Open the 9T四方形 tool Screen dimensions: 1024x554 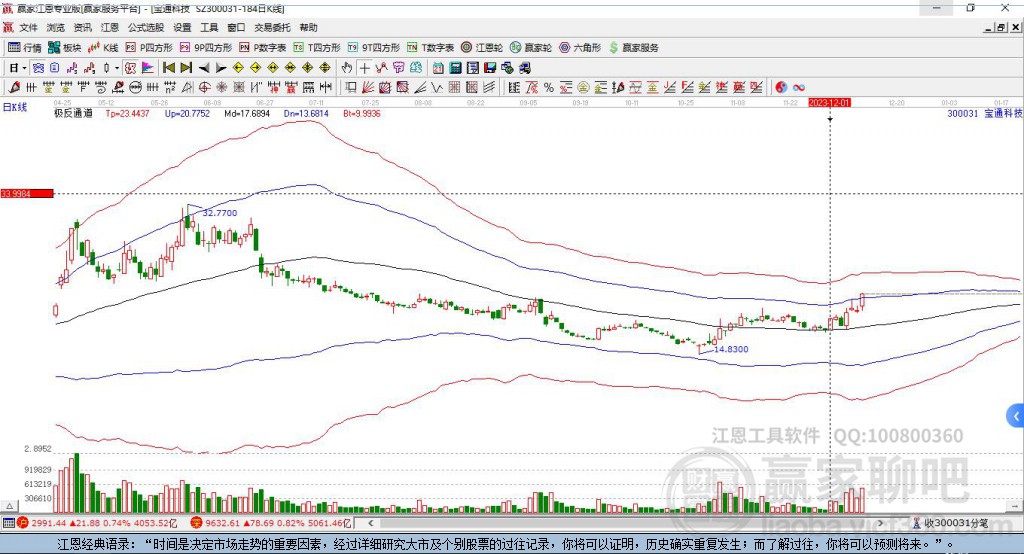pyautogui.click(x=374, y=48)
